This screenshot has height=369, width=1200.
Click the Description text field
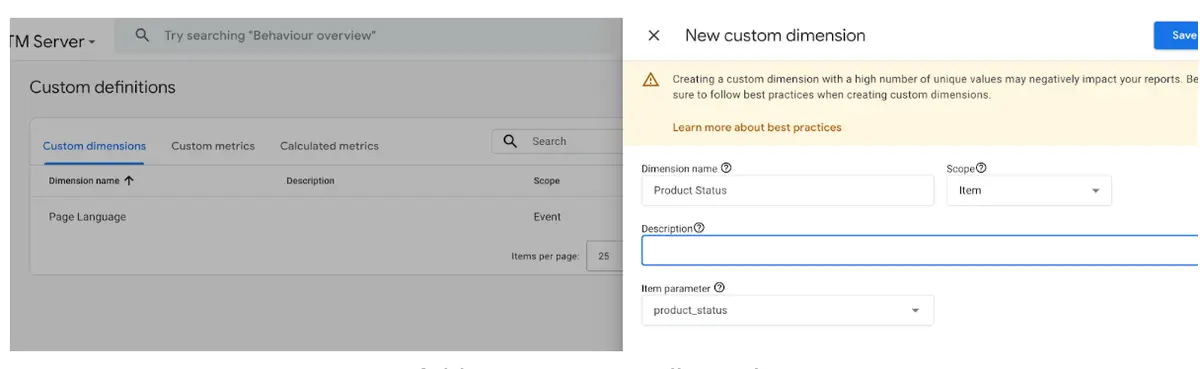pos(920,250)
